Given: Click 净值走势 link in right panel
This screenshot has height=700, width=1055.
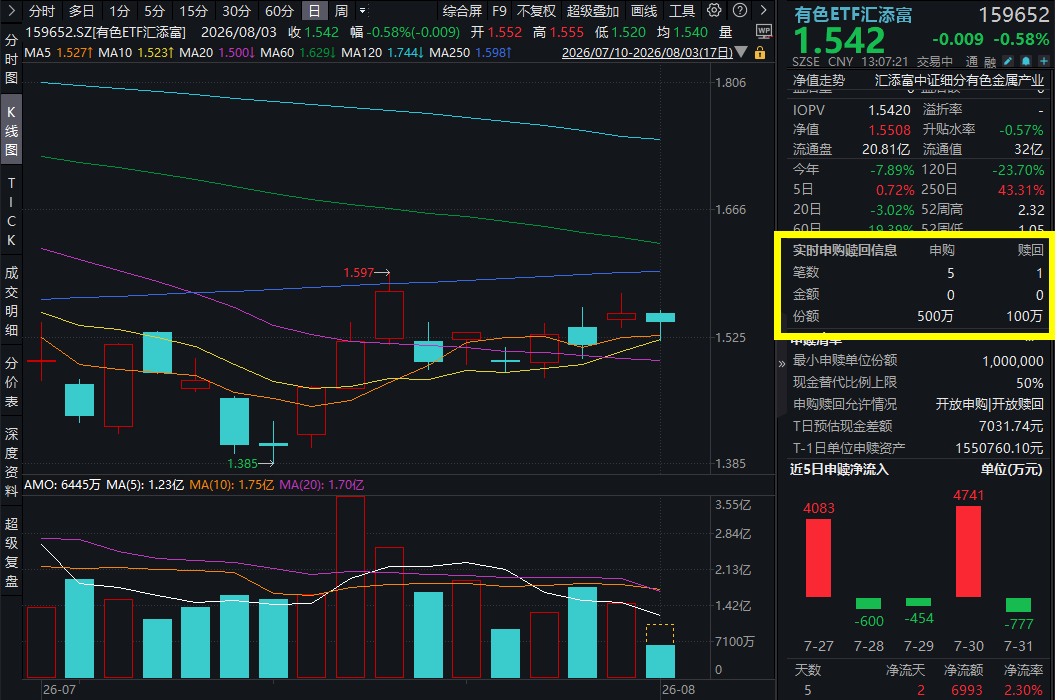Looking at the screenshot, I should (819, 80).
